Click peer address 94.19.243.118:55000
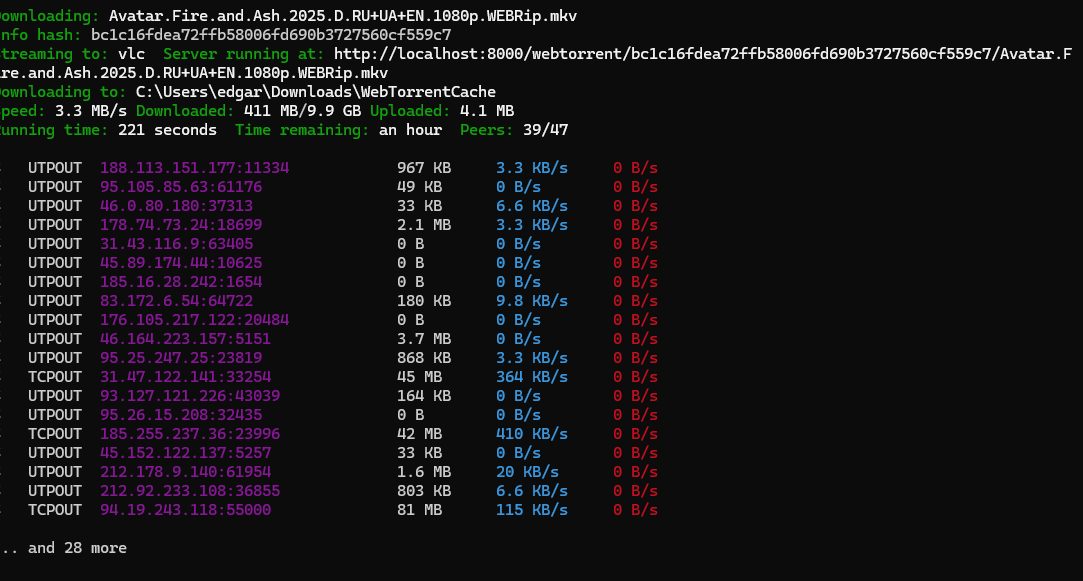The width and height of the screenshot is (1083, 581). 185,510
